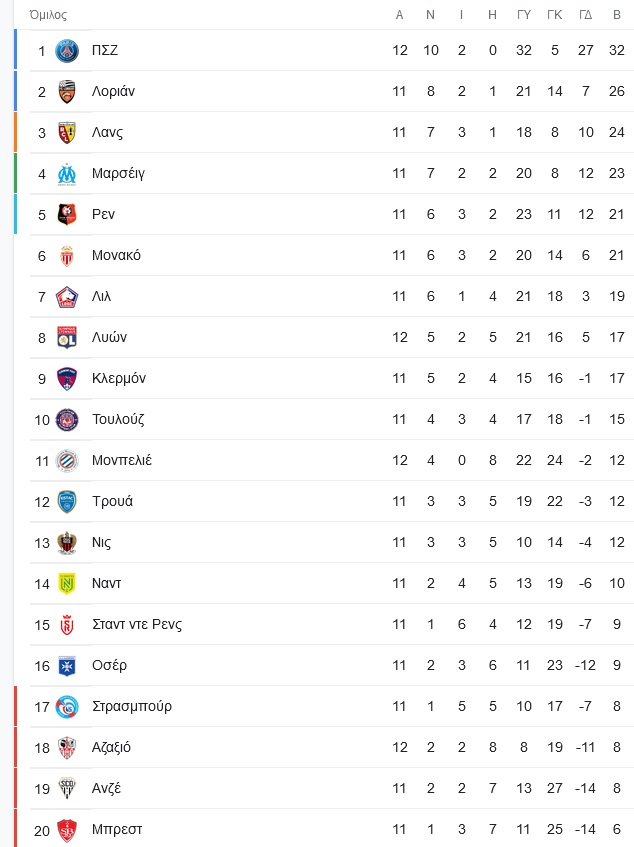The width and height of the screenshot is (634, 847).
Task: Click the ΠΣΖ club crest icon
Action: pos(66,51)
